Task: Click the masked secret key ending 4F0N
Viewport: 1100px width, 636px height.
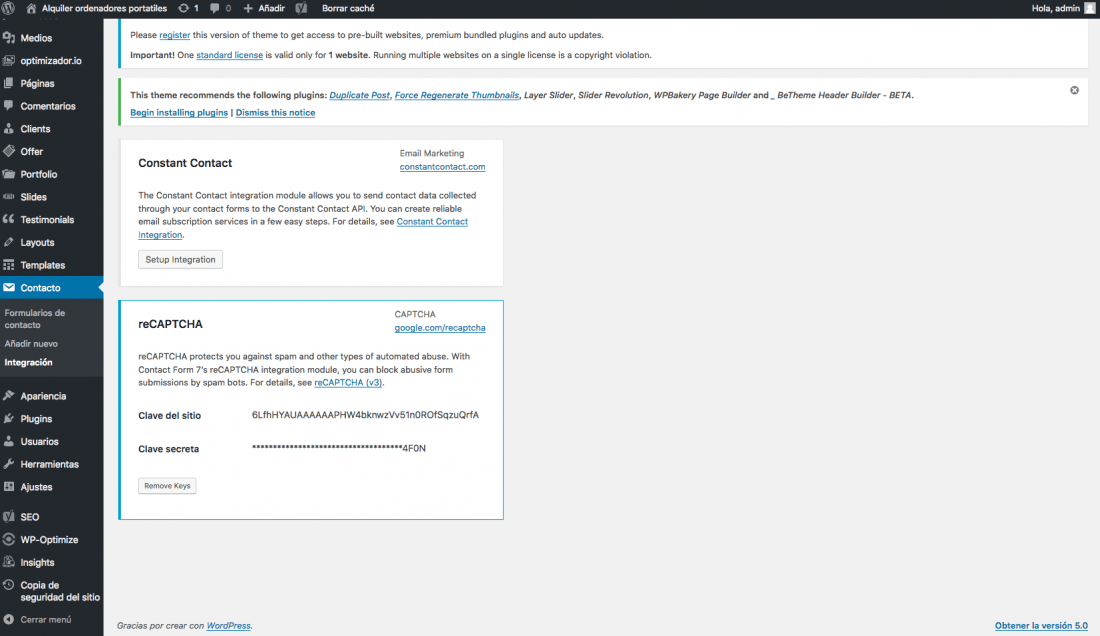Action: pos(339,448)
